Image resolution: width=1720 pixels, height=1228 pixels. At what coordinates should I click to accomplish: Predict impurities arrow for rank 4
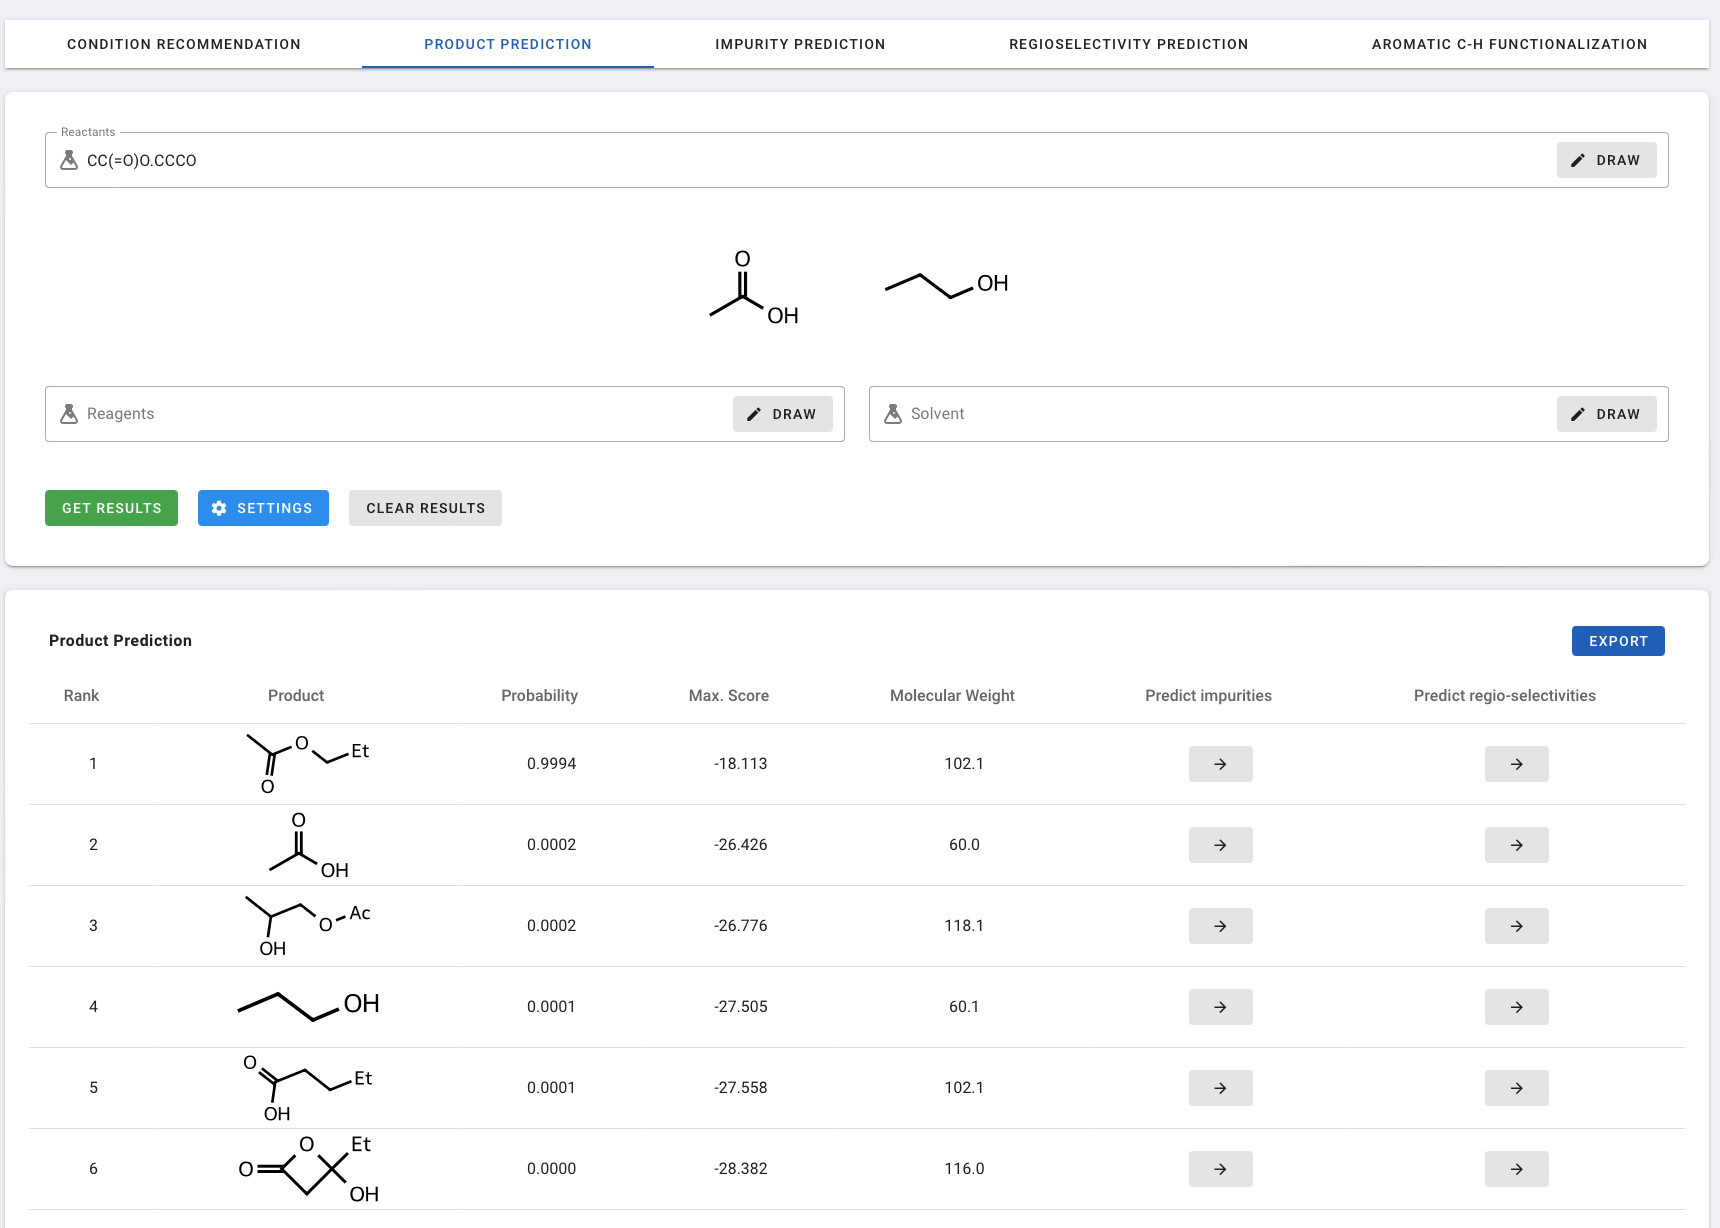[x=1220, y=1007]
